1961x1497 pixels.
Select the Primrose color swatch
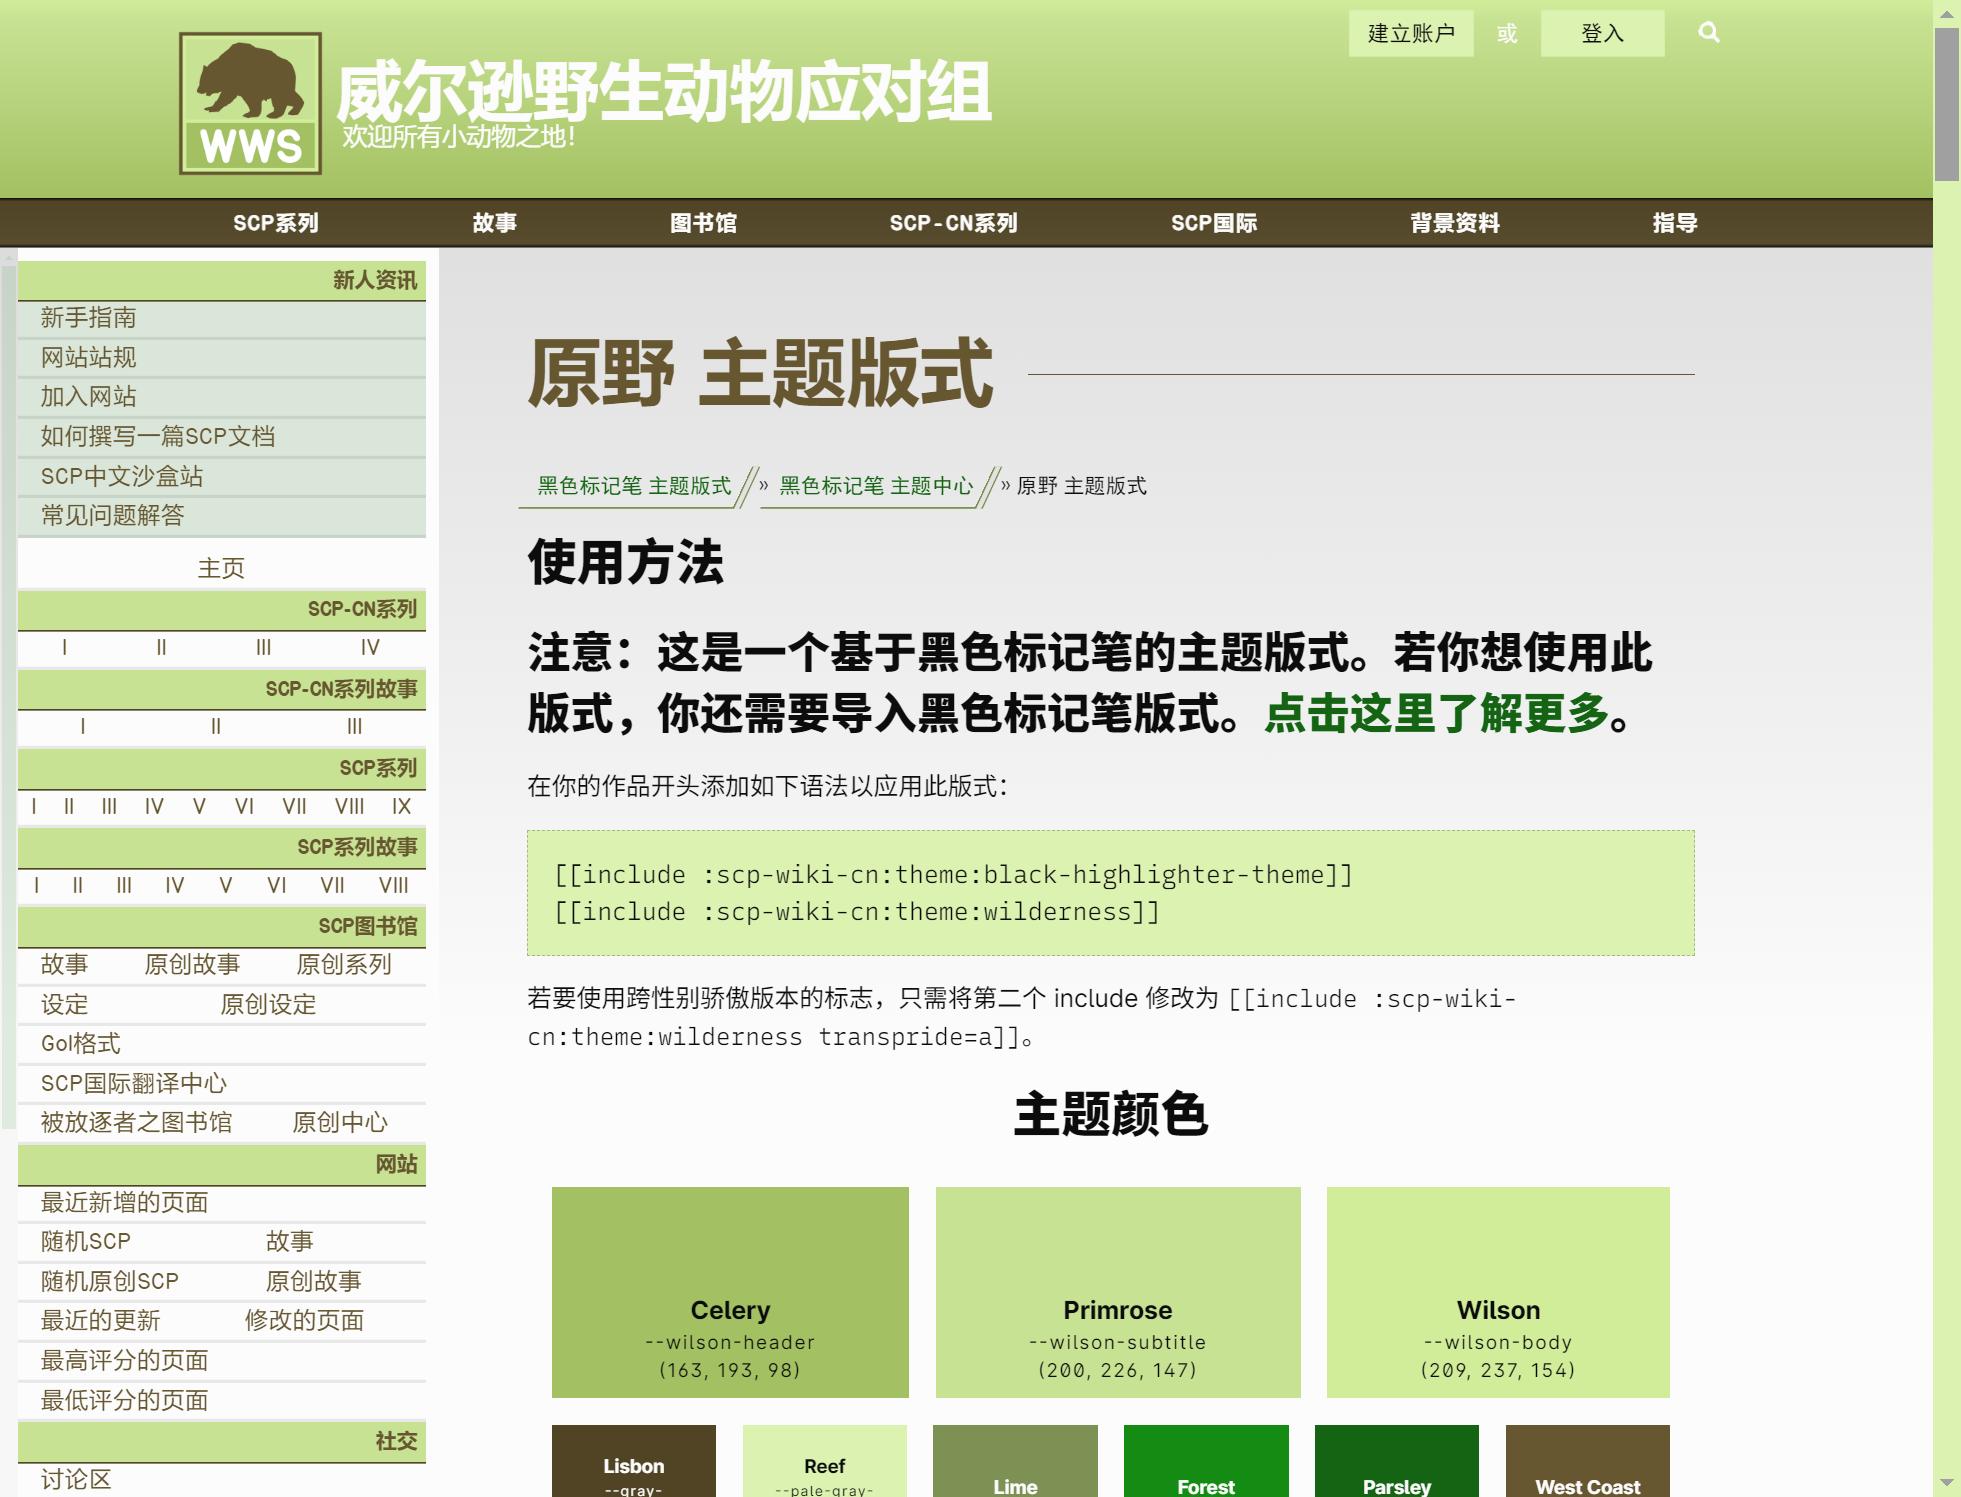(1117, 1291)
